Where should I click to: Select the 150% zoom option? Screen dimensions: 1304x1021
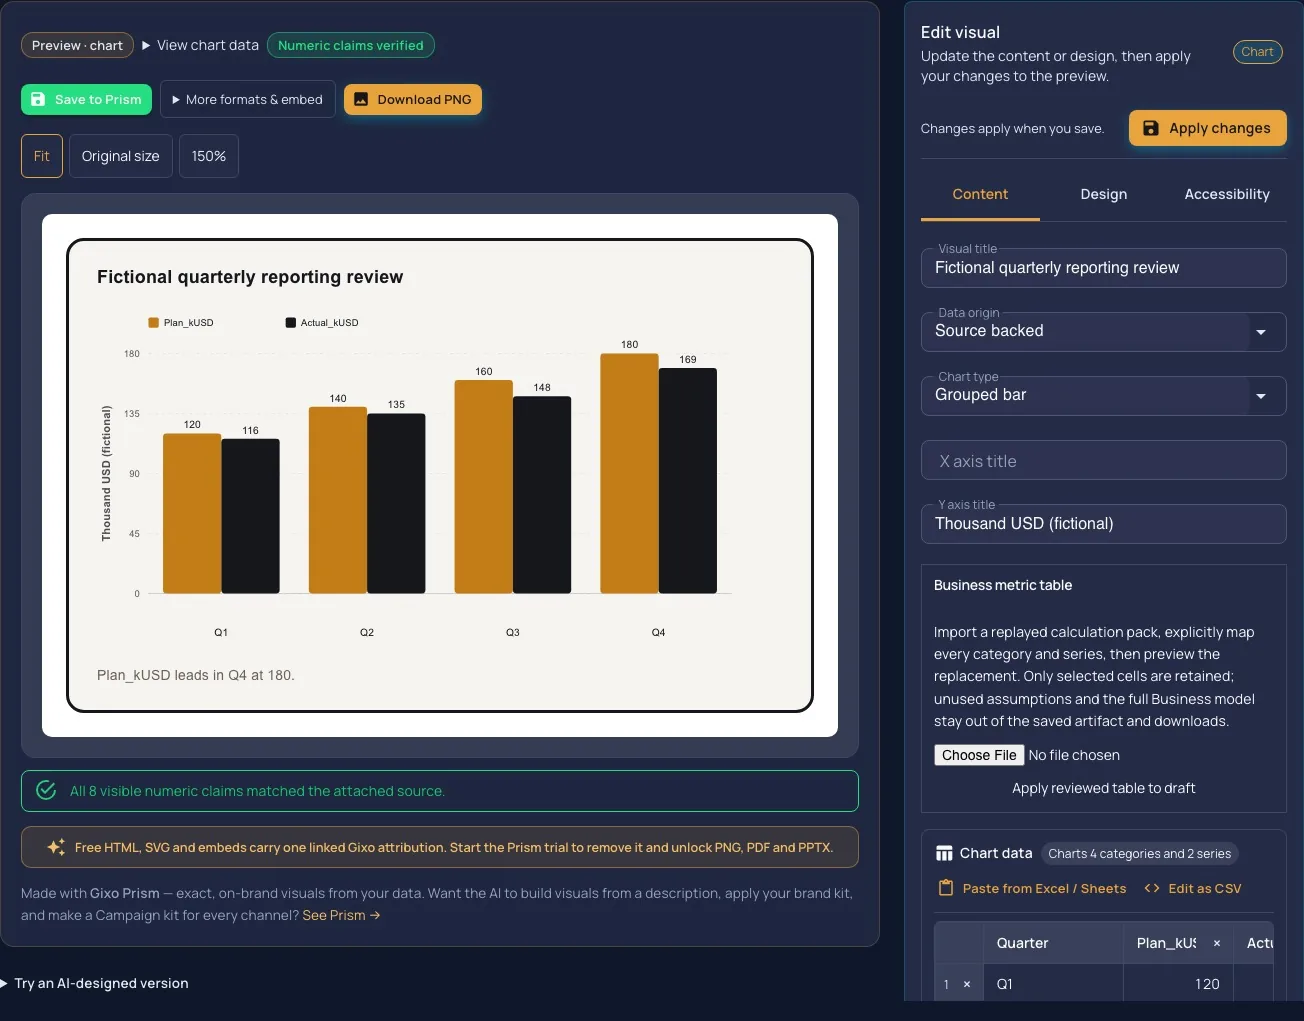[x=209, y=156]
